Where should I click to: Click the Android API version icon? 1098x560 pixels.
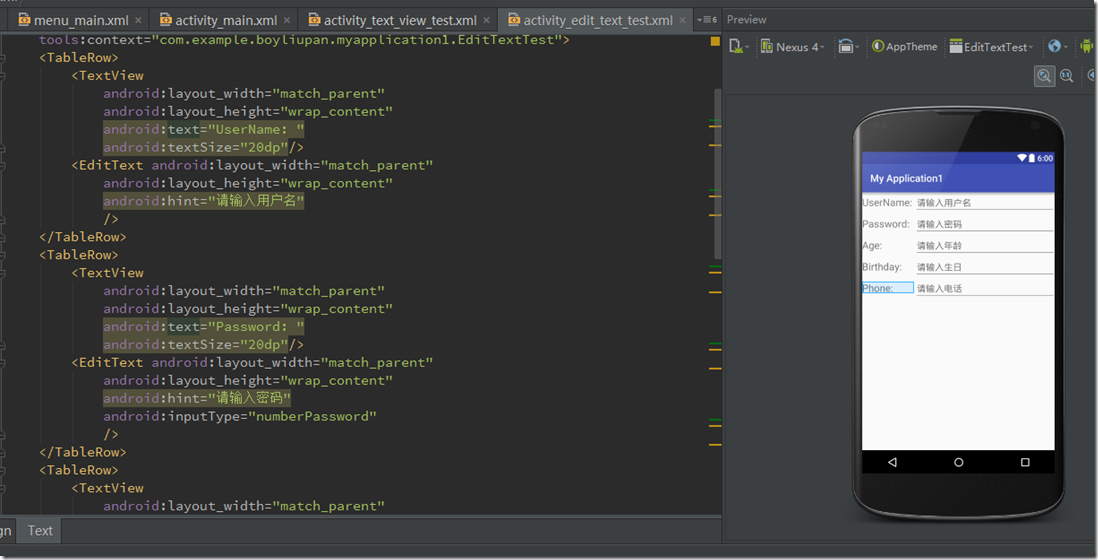pyautogui.click(x=1086, y=46)
